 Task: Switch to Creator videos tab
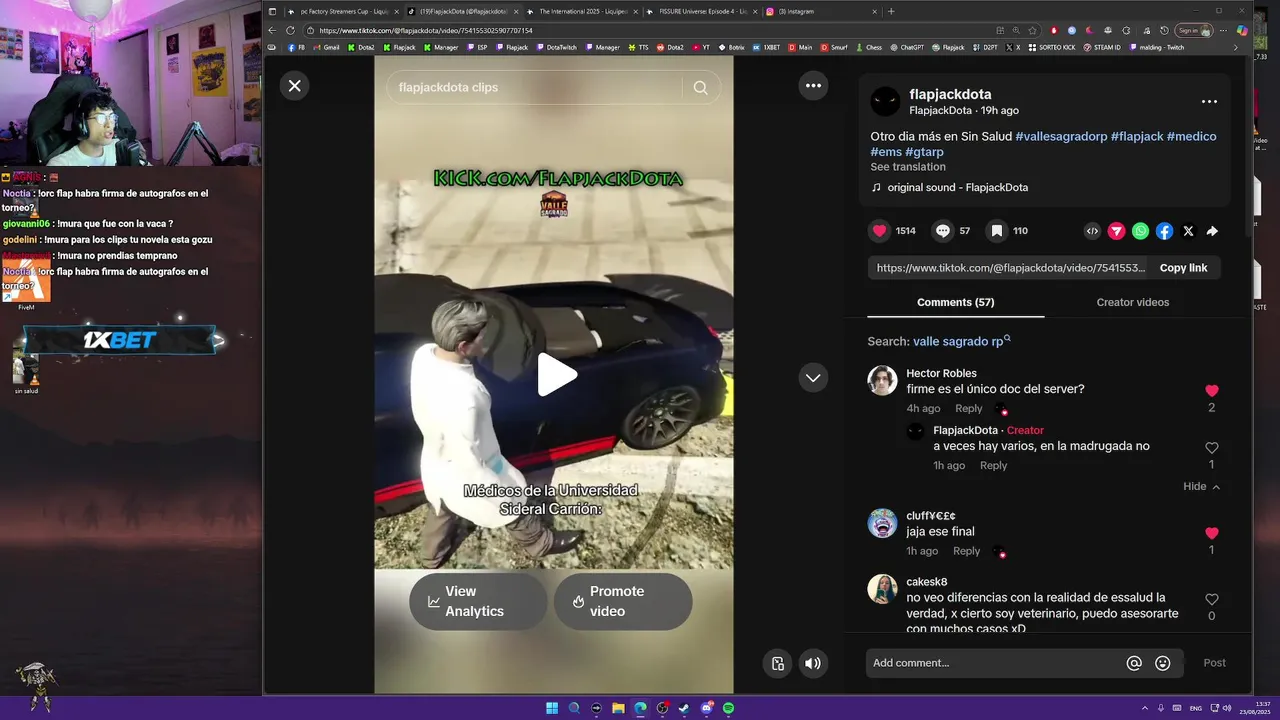[x=1132, y=302]
